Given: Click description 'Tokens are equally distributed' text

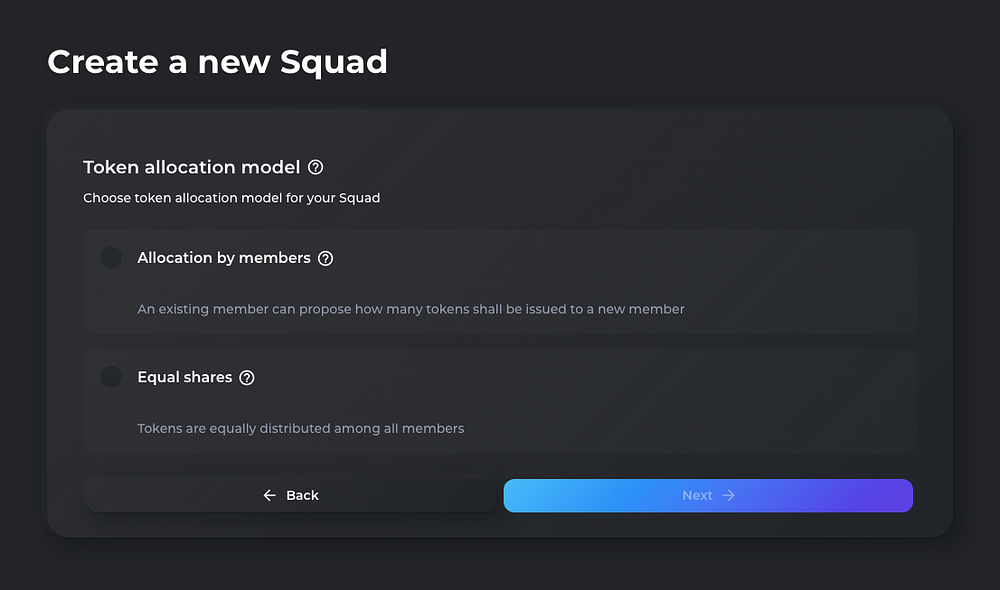Looking at the screenshot, I should (x=300, y=429).
